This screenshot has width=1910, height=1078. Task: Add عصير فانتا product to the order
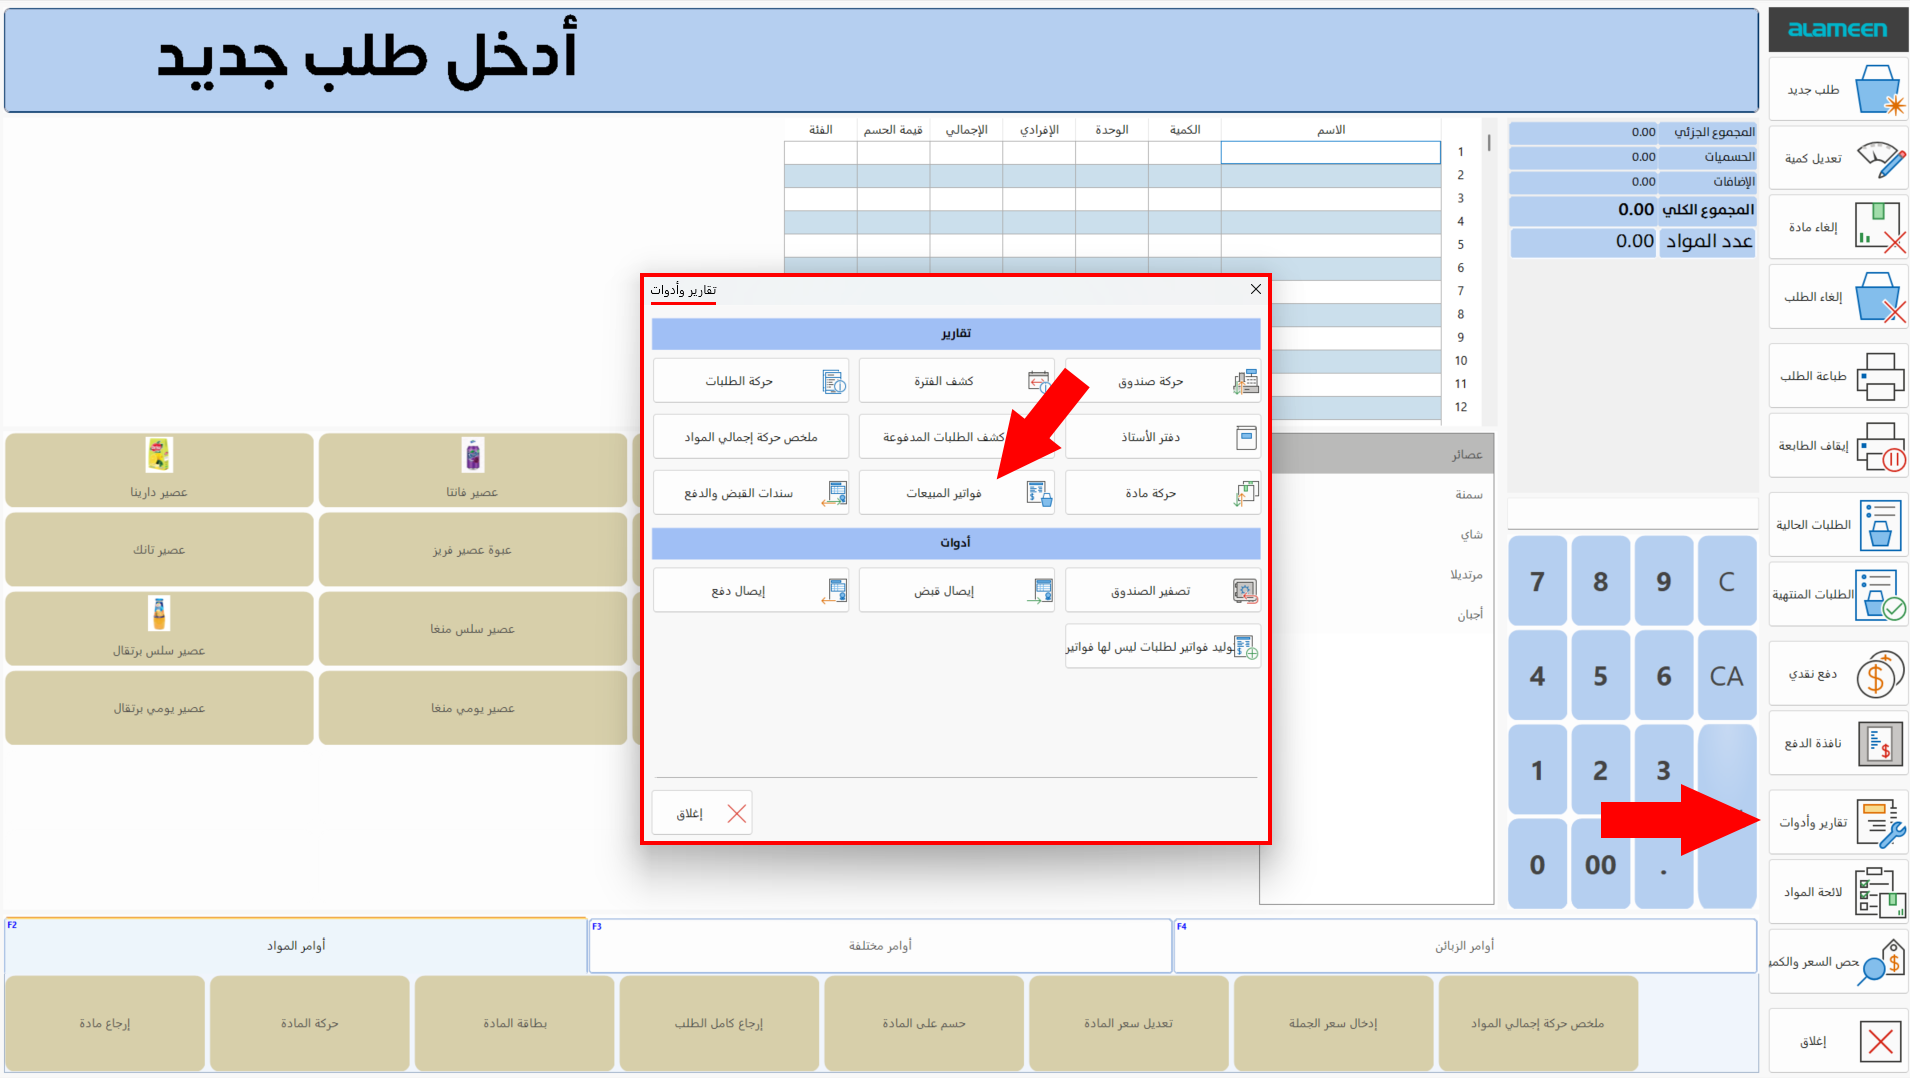pos(472,470)
